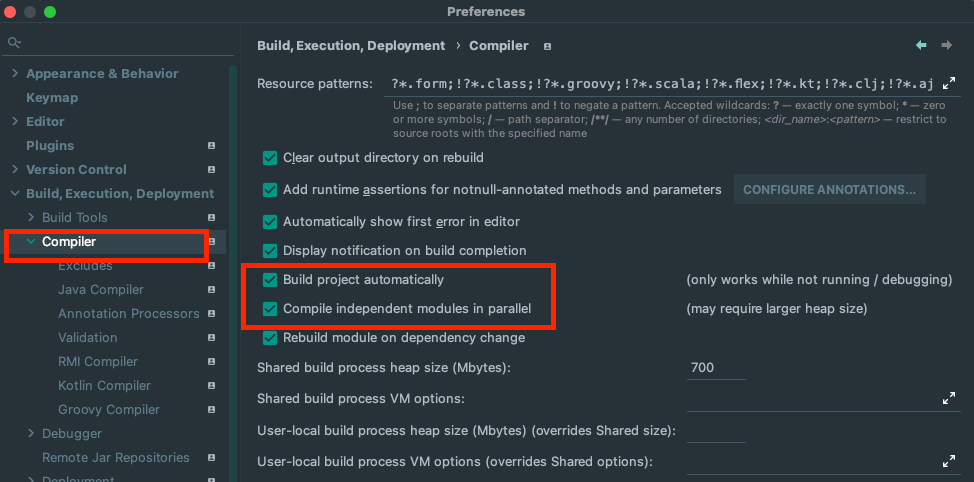Click the Shared build heap size field
This screenshot has height=482, width=974.
pyautogui.click(x=716, y=367)
